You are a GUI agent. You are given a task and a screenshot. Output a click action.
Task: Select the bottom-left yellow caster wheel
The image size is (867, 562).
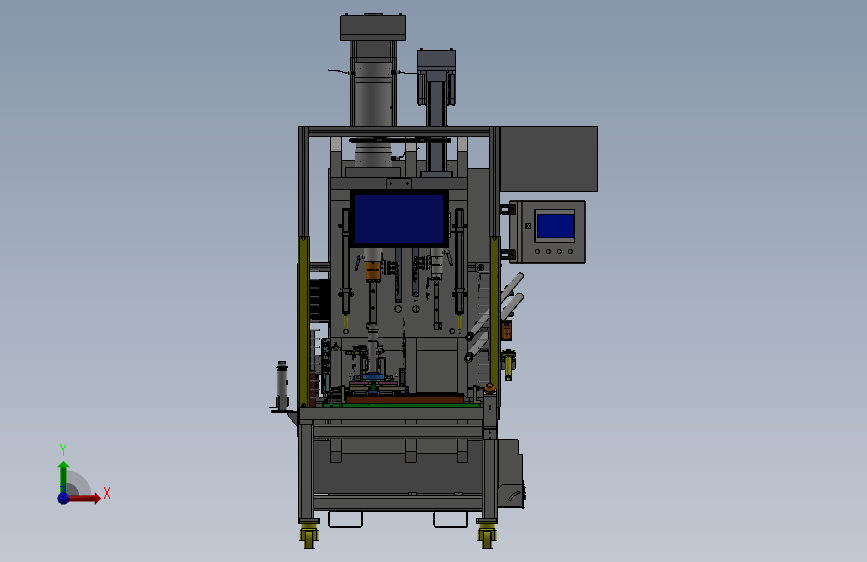click(x=309, y=536)
